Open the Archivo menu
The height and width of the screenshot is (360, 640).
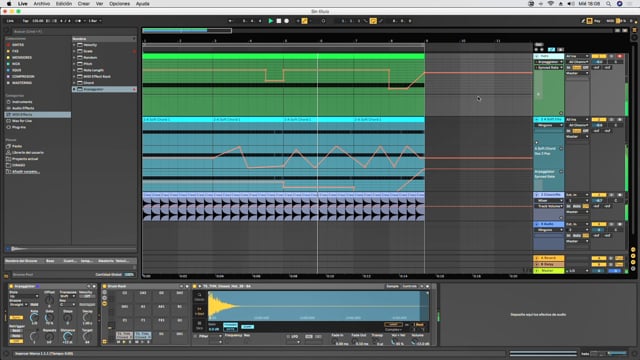click(x=42, y=4)
